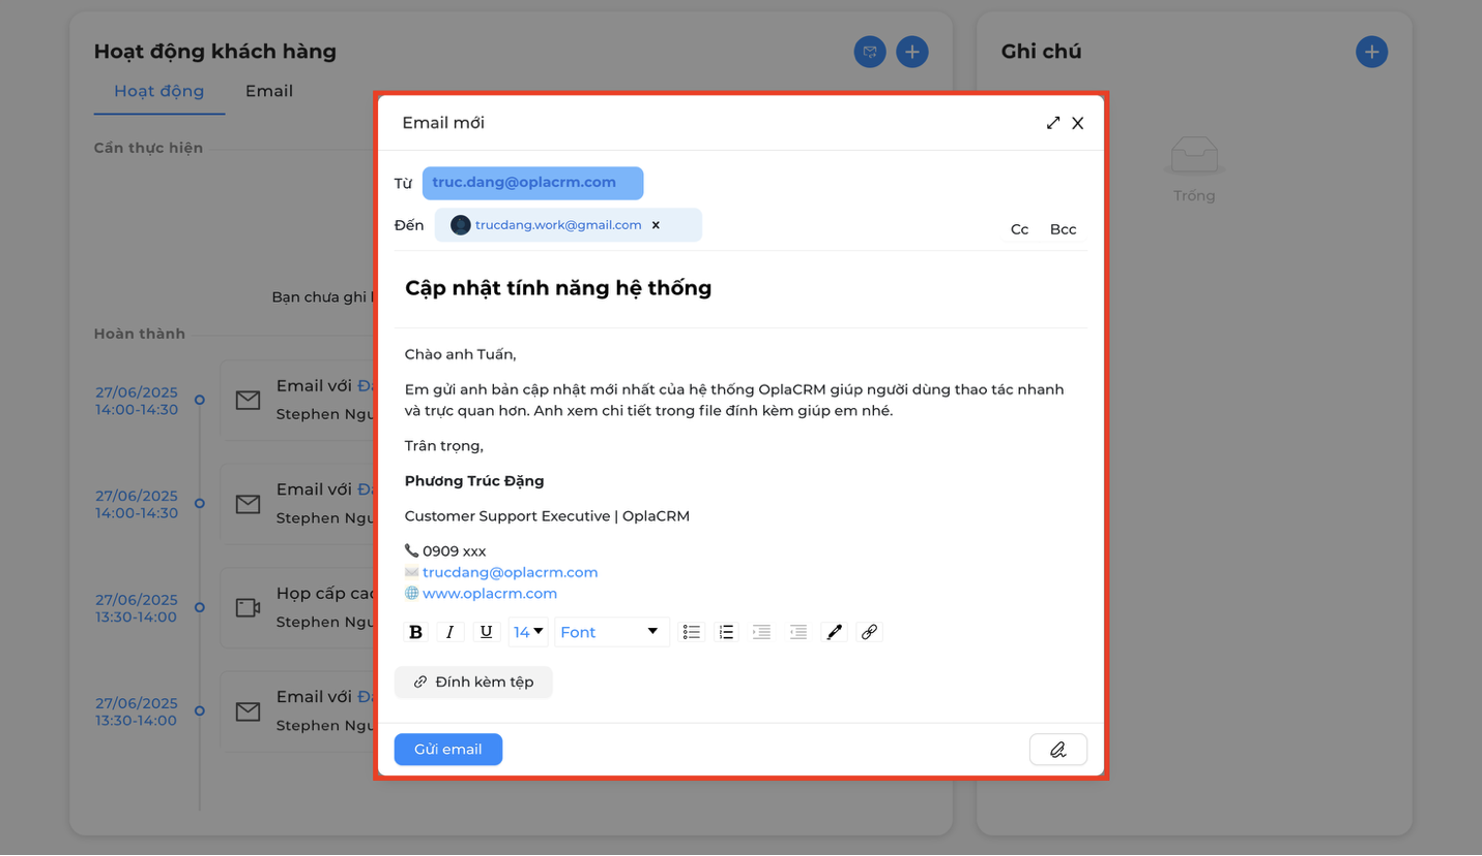Open the Font family dropdown
1482x856 pixels.
[611, 632]
